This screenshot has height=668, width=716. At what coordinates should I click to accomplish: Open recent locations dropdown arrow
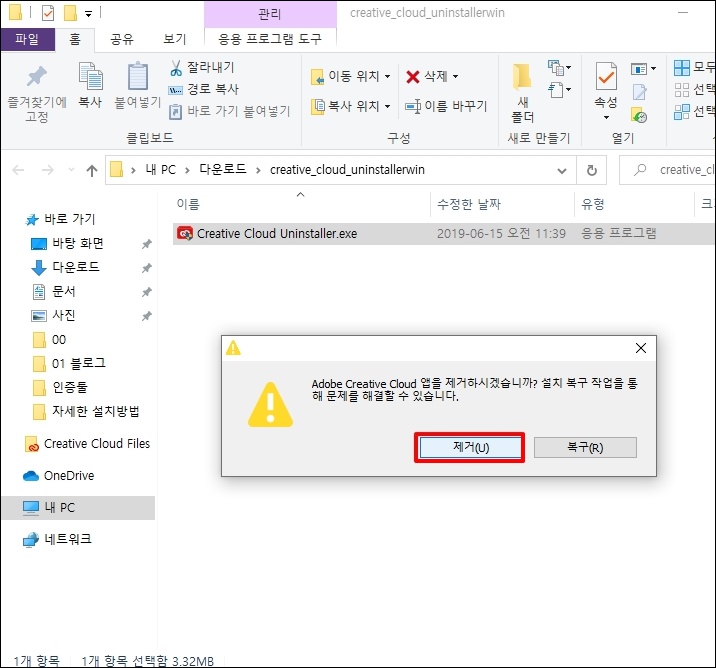71,170
